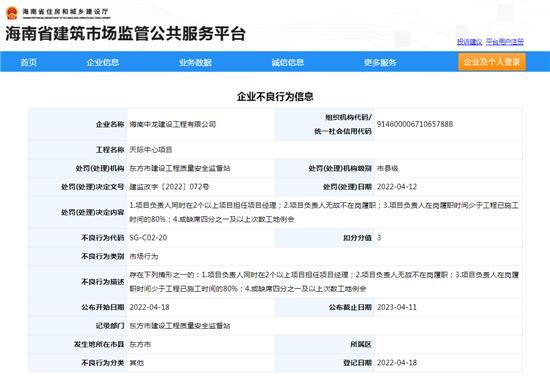Select penalty date 2022-04-12

[397, 187]
